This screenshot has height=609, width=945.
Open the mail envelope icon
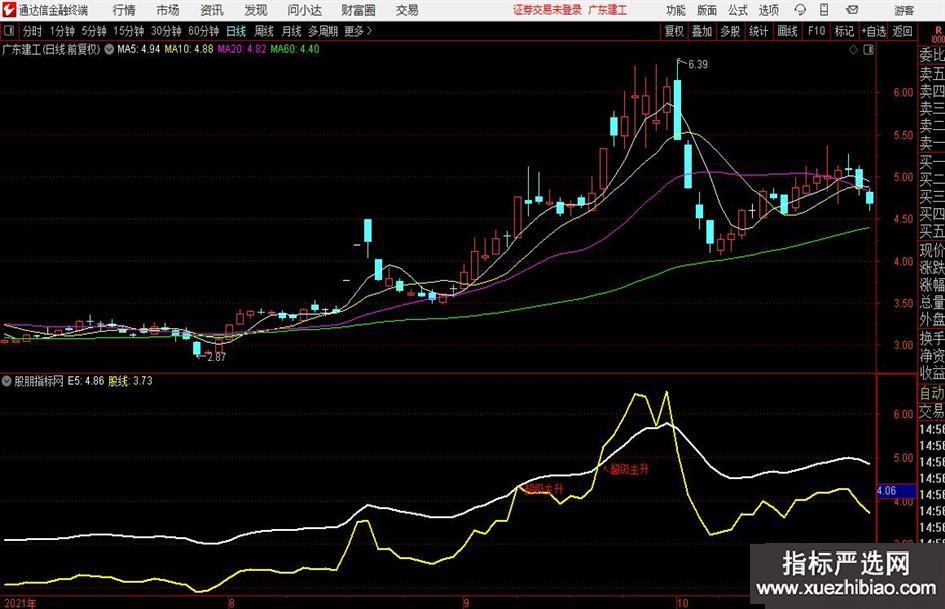852,10
